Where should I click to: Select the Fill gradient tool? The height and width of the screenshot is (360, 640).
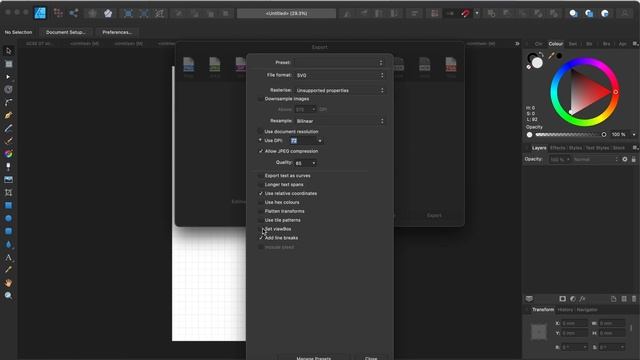(8, 154)
